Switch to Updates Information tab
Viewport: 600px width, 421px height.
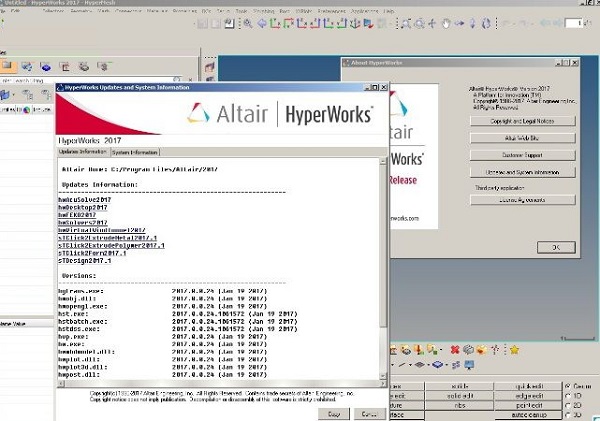[x=83, y=152]
